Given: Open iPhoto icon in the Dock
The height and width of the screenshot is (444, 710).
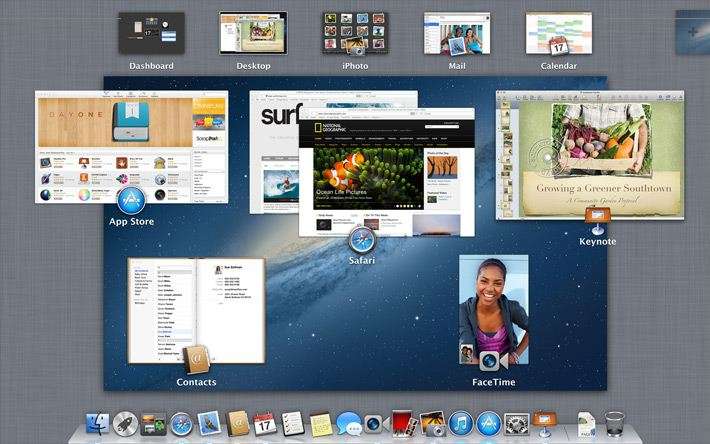Looking at the screenshot, I should [432, 424].
